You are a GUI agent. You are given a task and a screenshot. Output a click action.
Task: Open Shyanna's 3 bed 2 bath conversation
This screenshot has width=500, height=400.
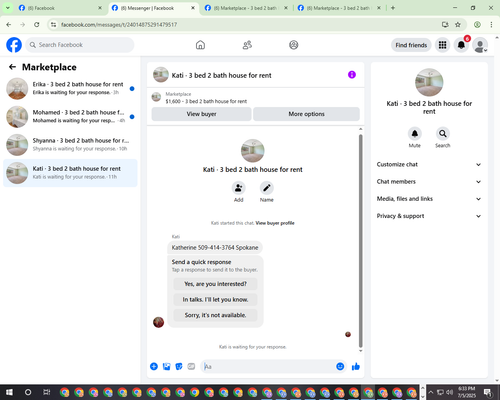[x=70, y=145]
